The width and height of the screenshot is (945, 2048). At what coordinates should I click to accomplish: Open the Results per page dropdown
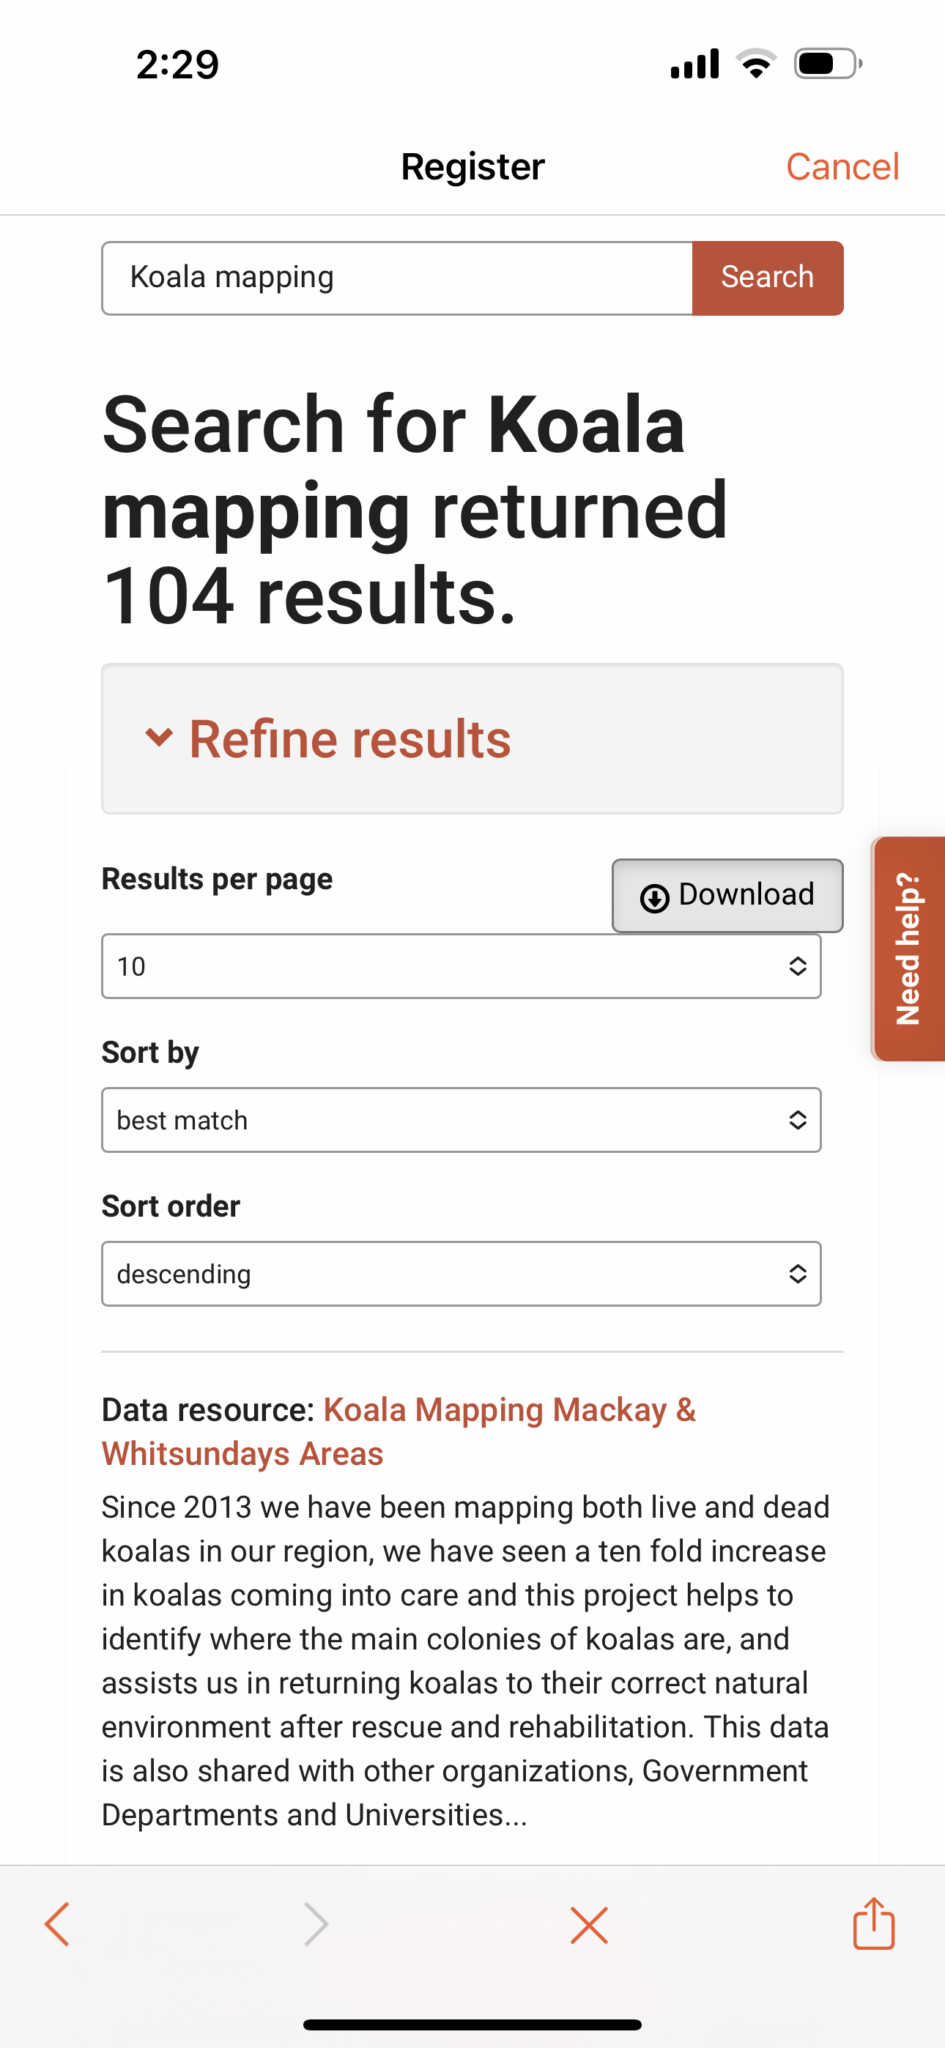pyautogui.click(x=461, y=966)
